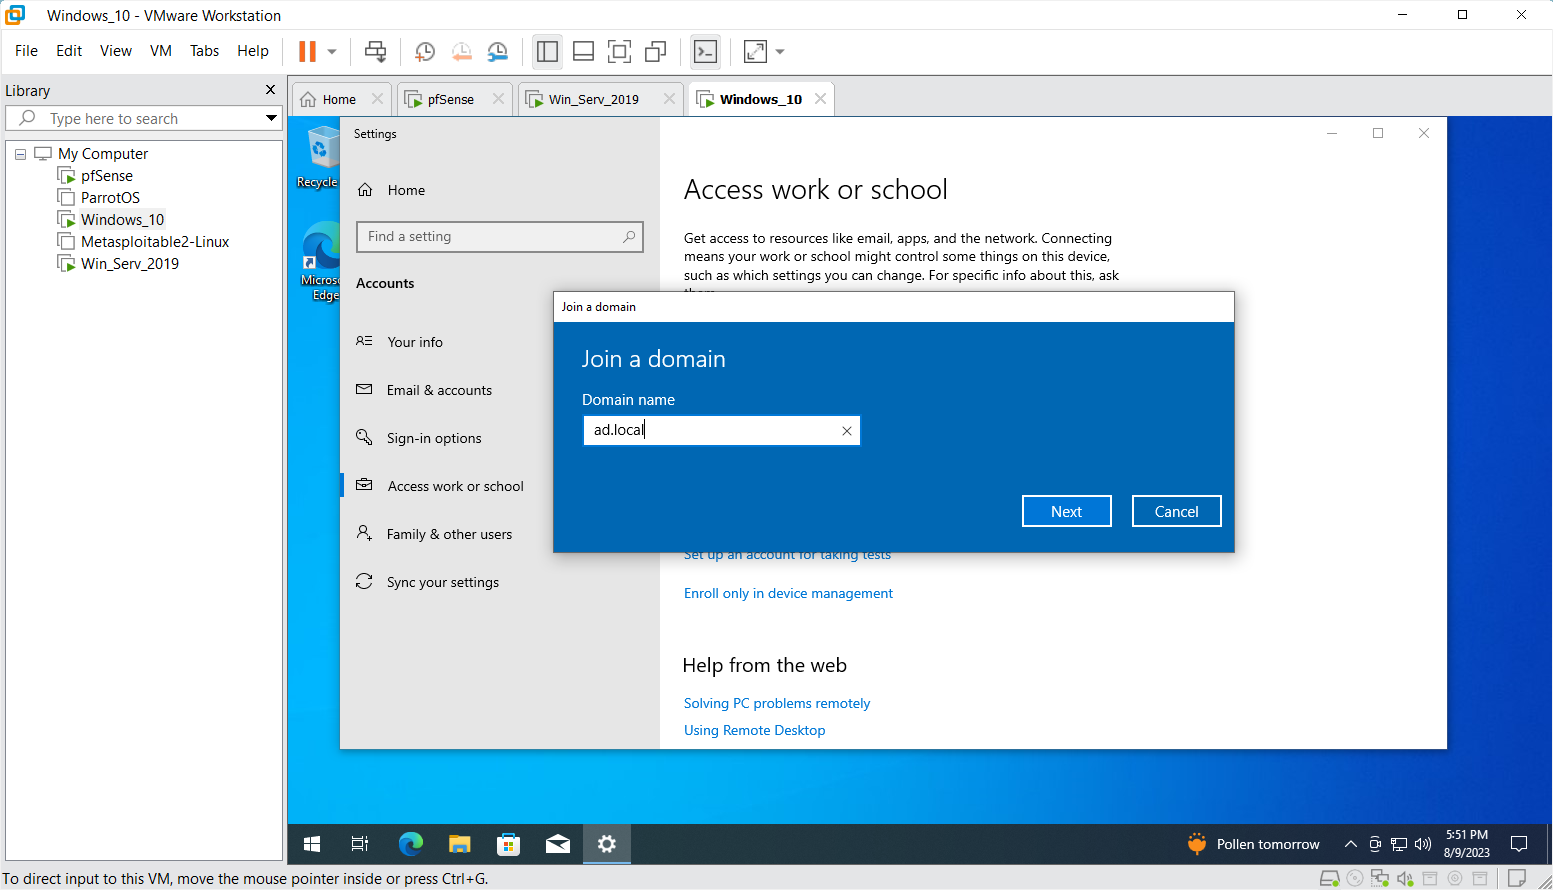Select pfSense in the library tree
Viewport: 1553px width, 890px height.
(106, 176)
